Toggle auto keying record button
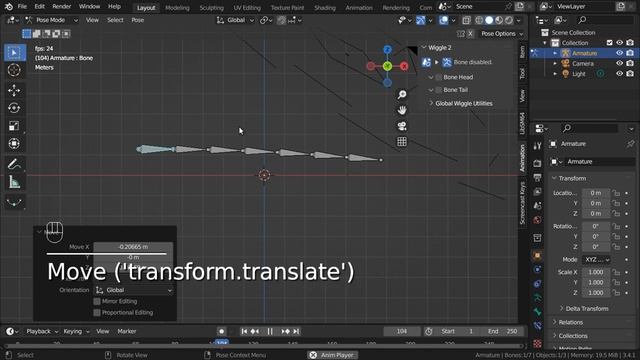Viewport: 640px width, 360px height. tap(221, 331)
